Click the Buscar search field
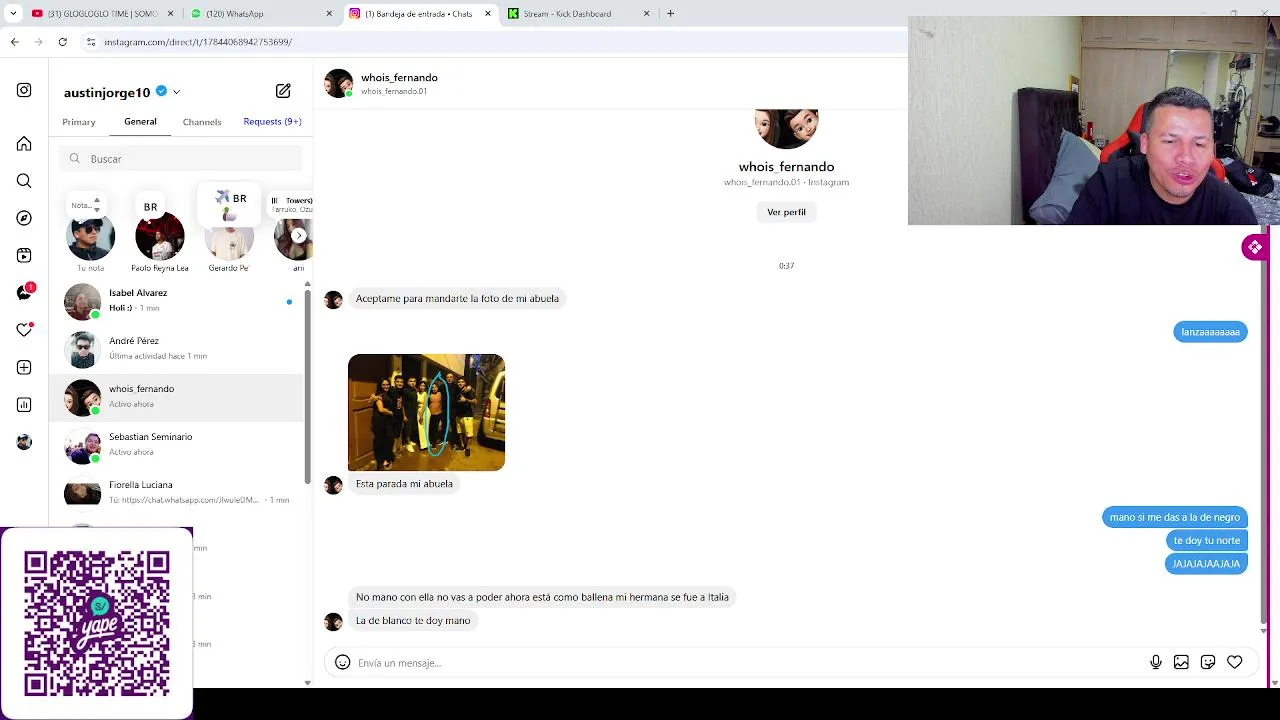The image size is (1280, 720). [180, 159]
